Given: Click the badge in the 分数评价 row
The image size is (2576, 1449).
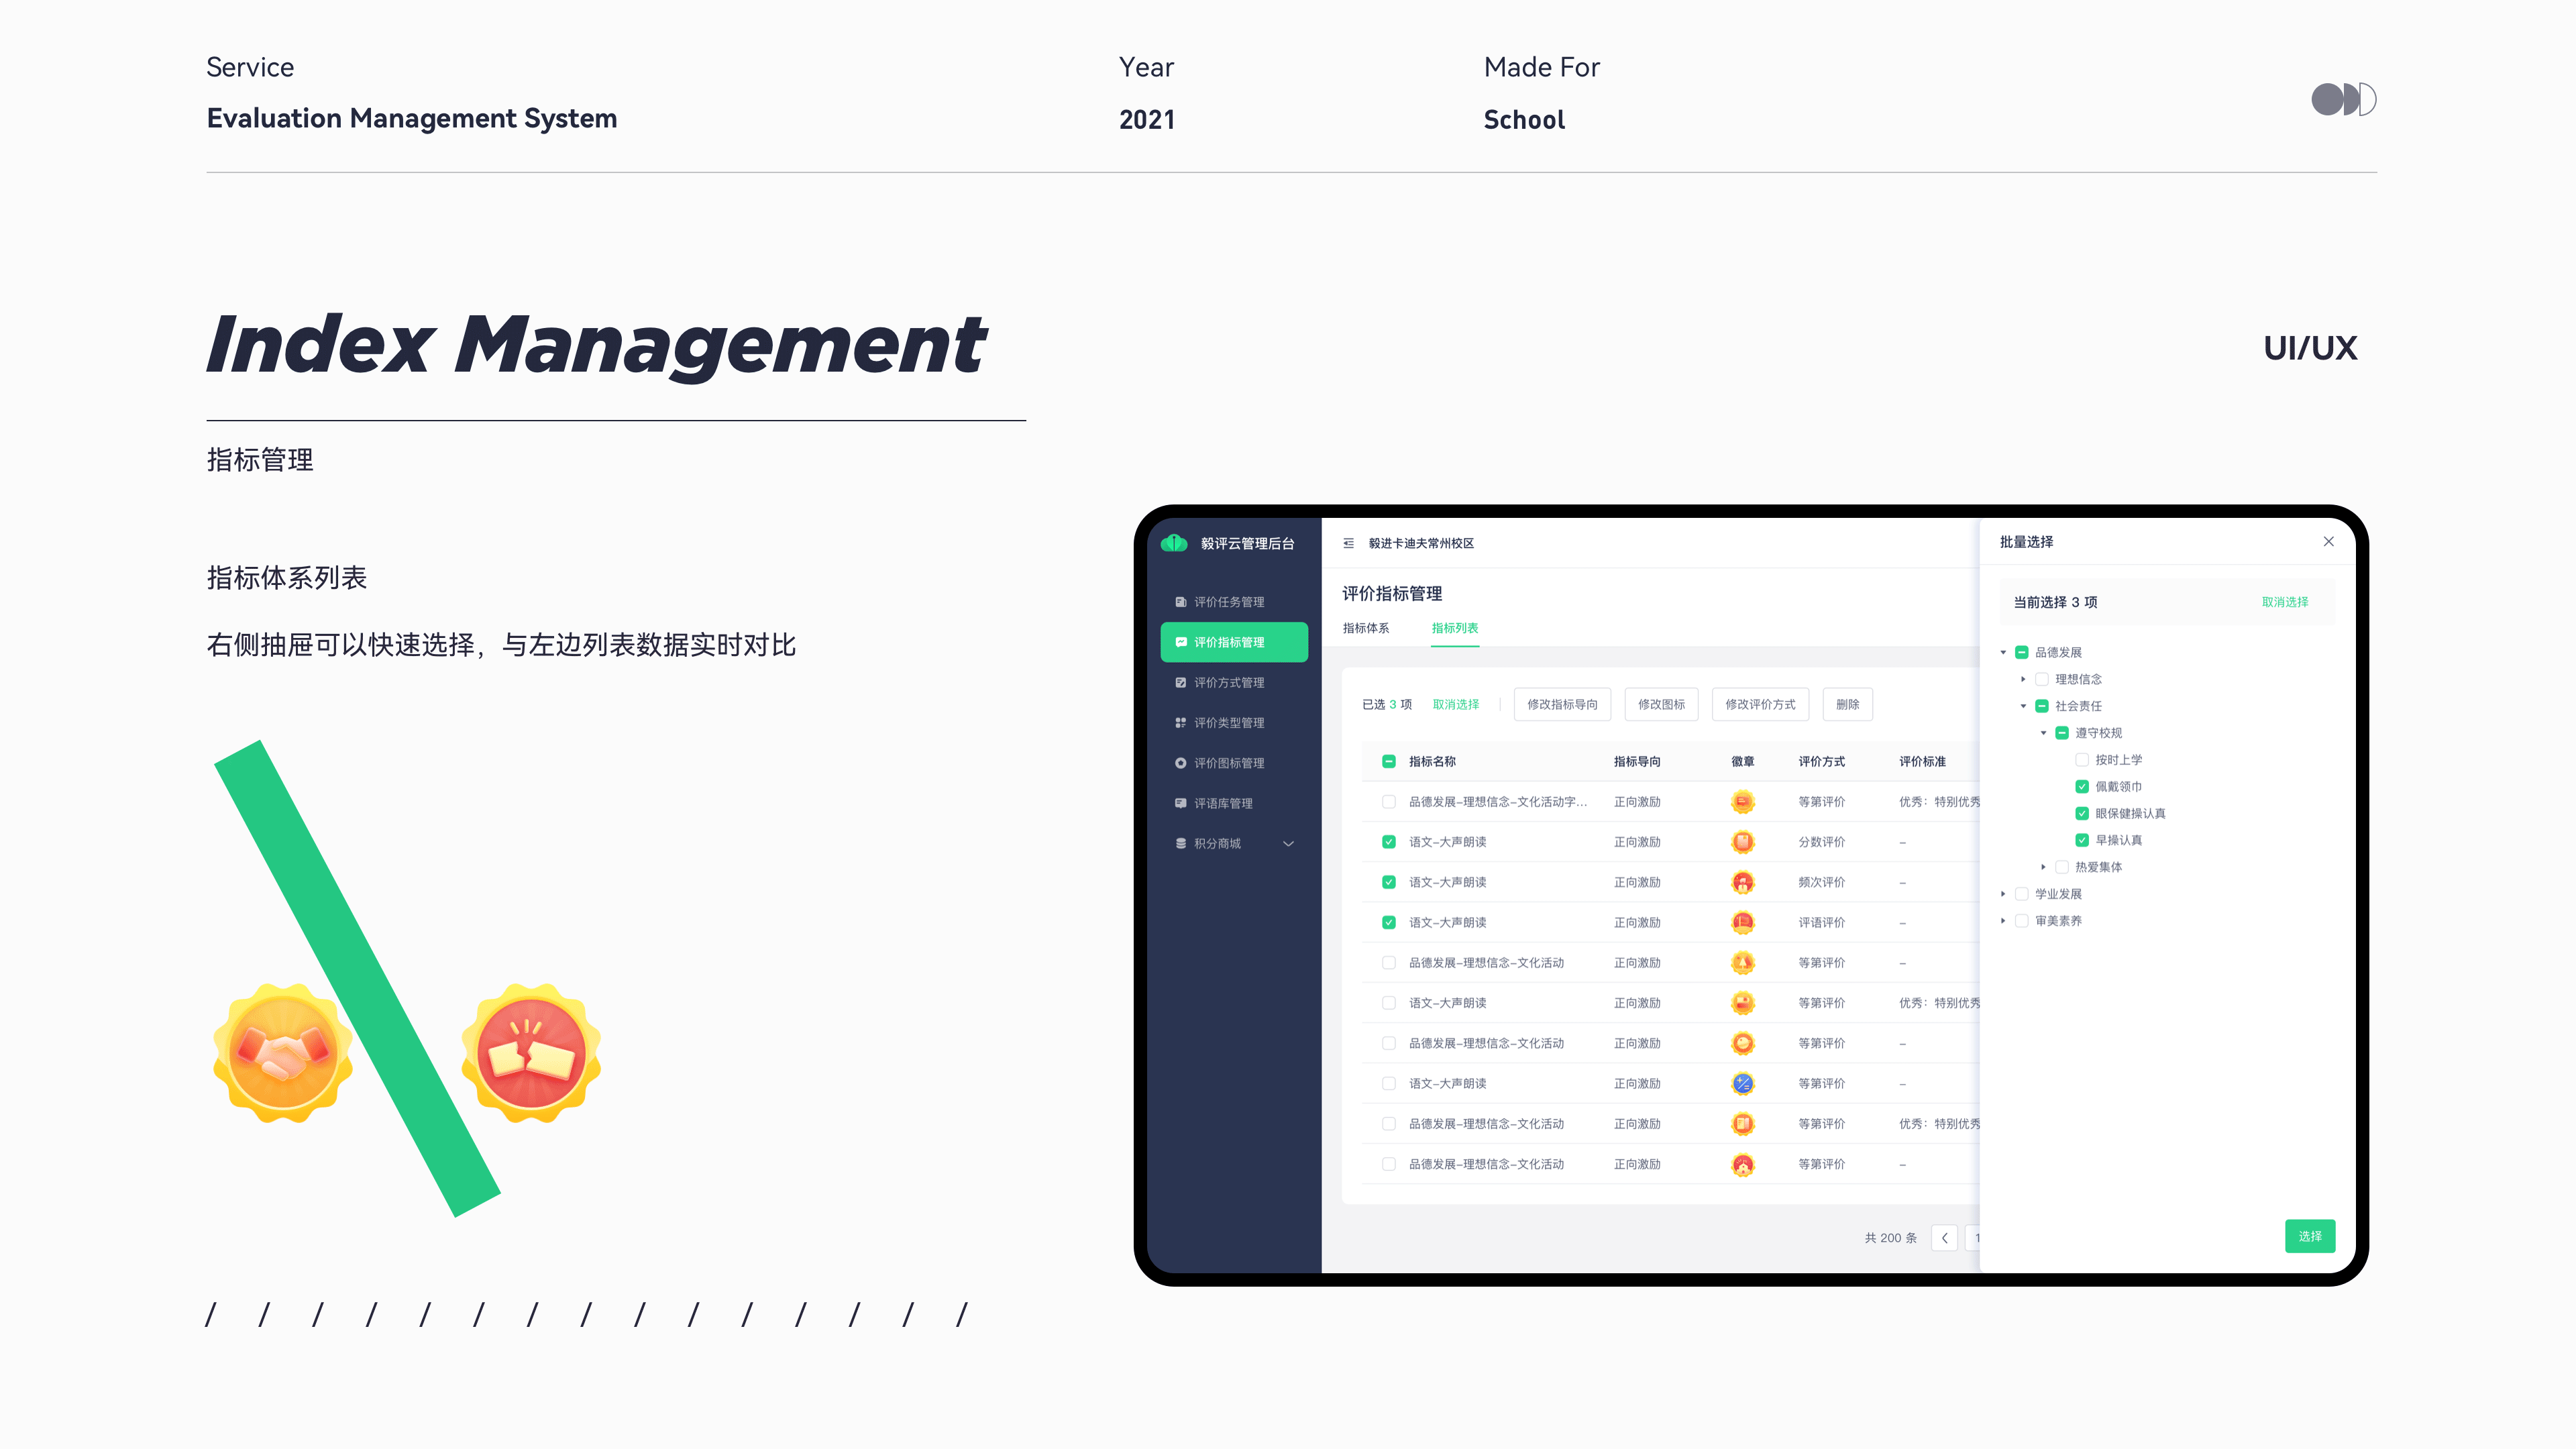Looking at the screenshot, I should 1742,842.
